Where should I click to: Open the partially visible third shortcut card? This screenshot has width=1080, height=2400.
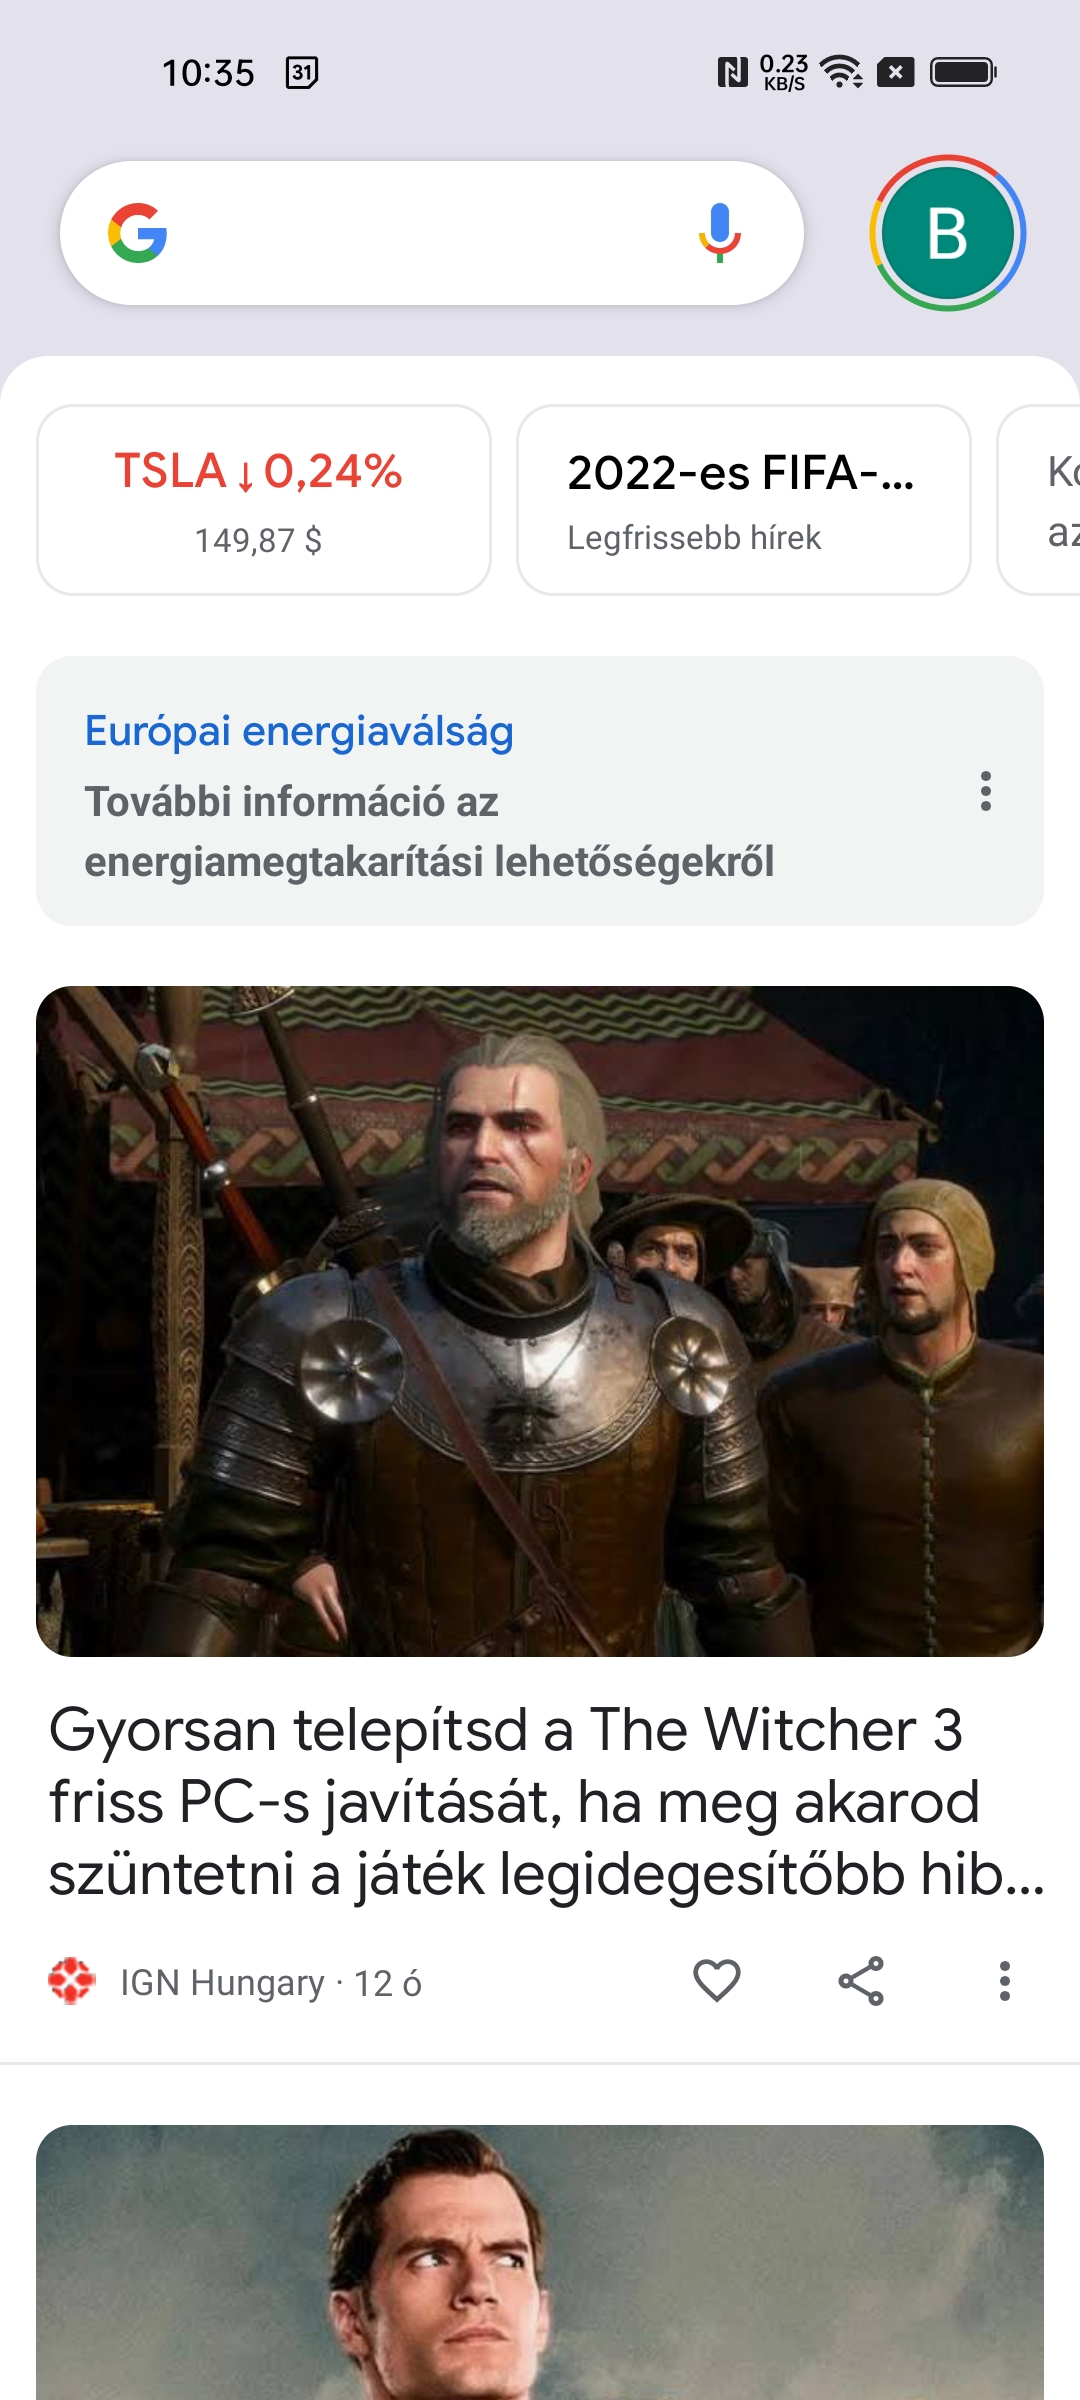click(x=1040, y=500)
